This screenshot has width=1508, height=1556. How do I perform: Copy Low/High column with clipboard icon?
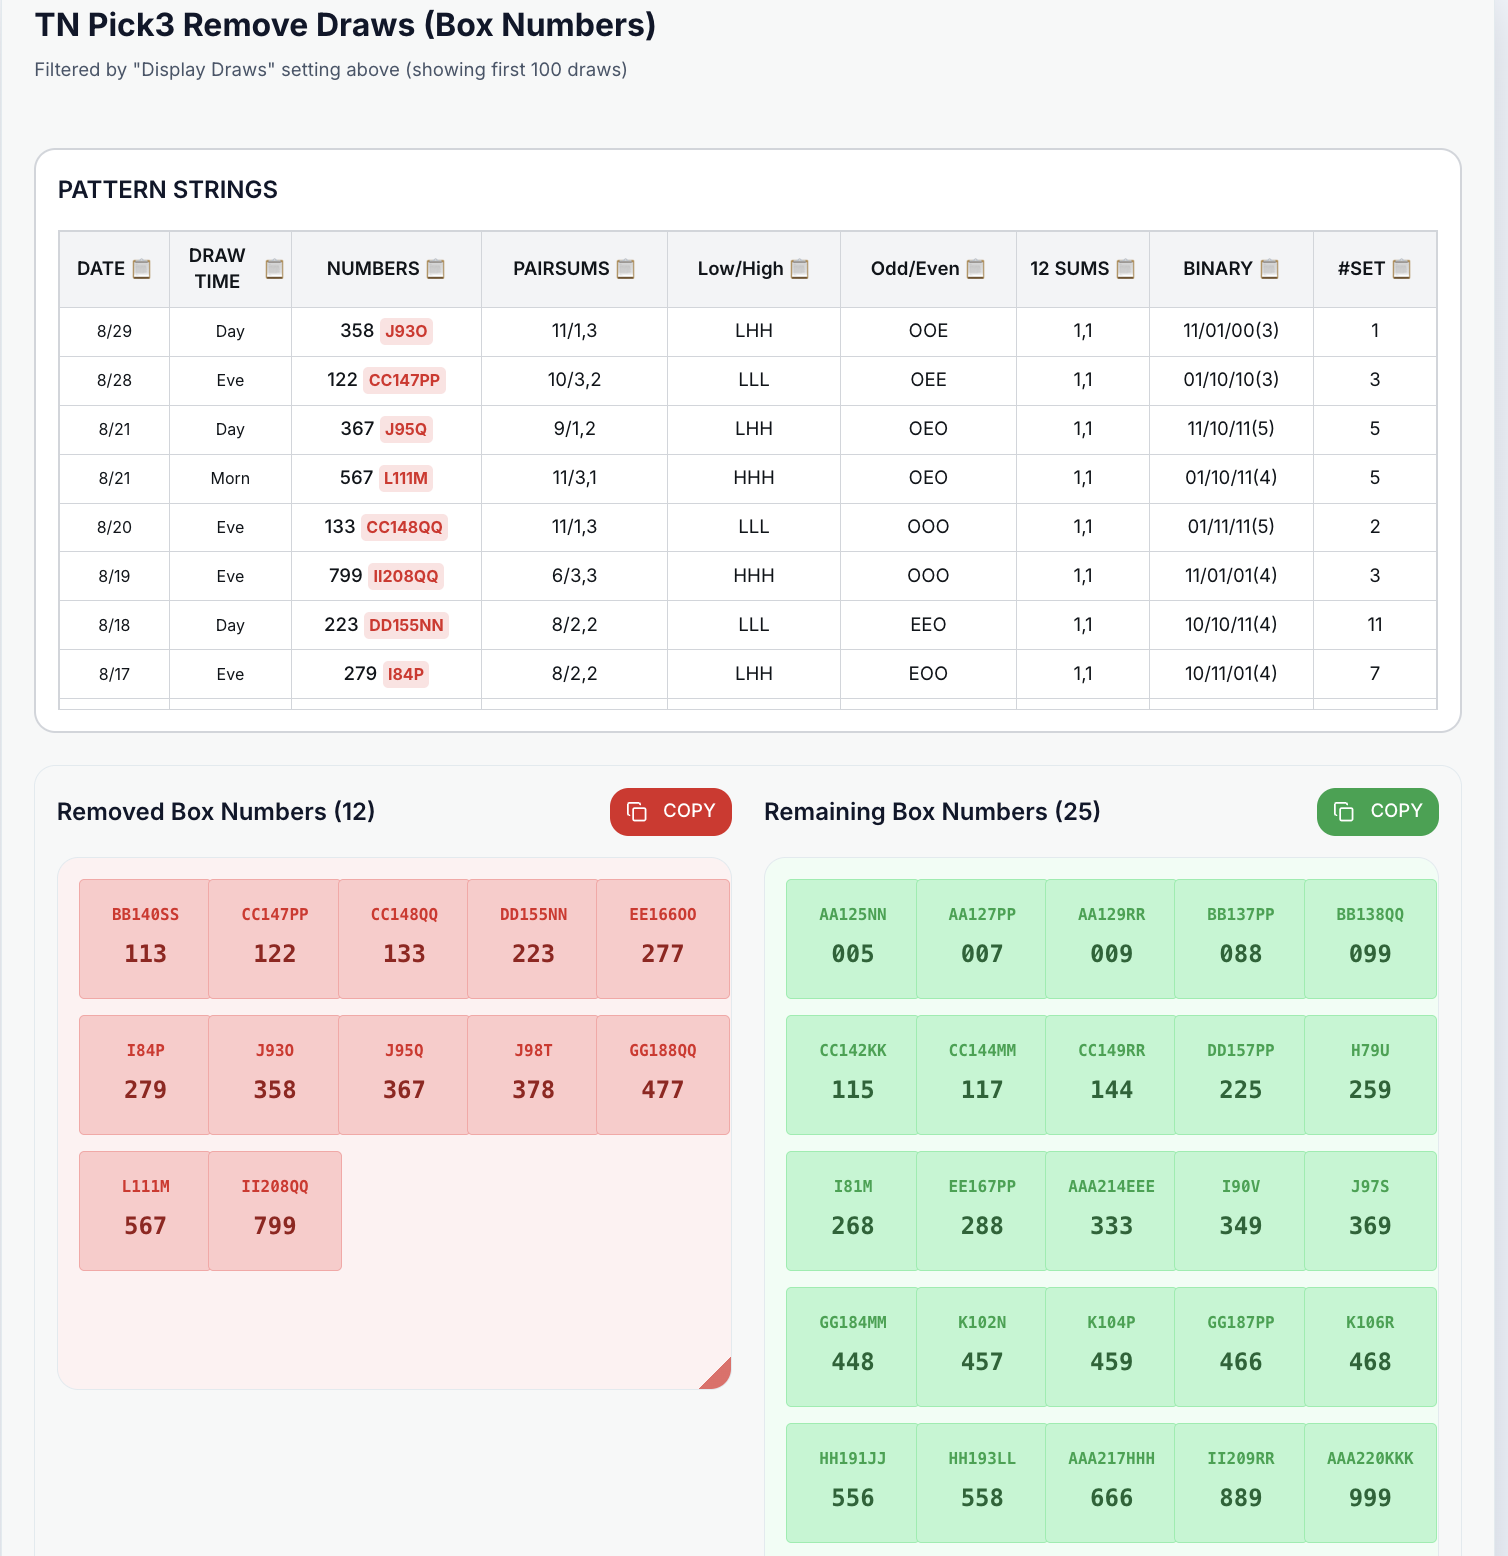800,269
